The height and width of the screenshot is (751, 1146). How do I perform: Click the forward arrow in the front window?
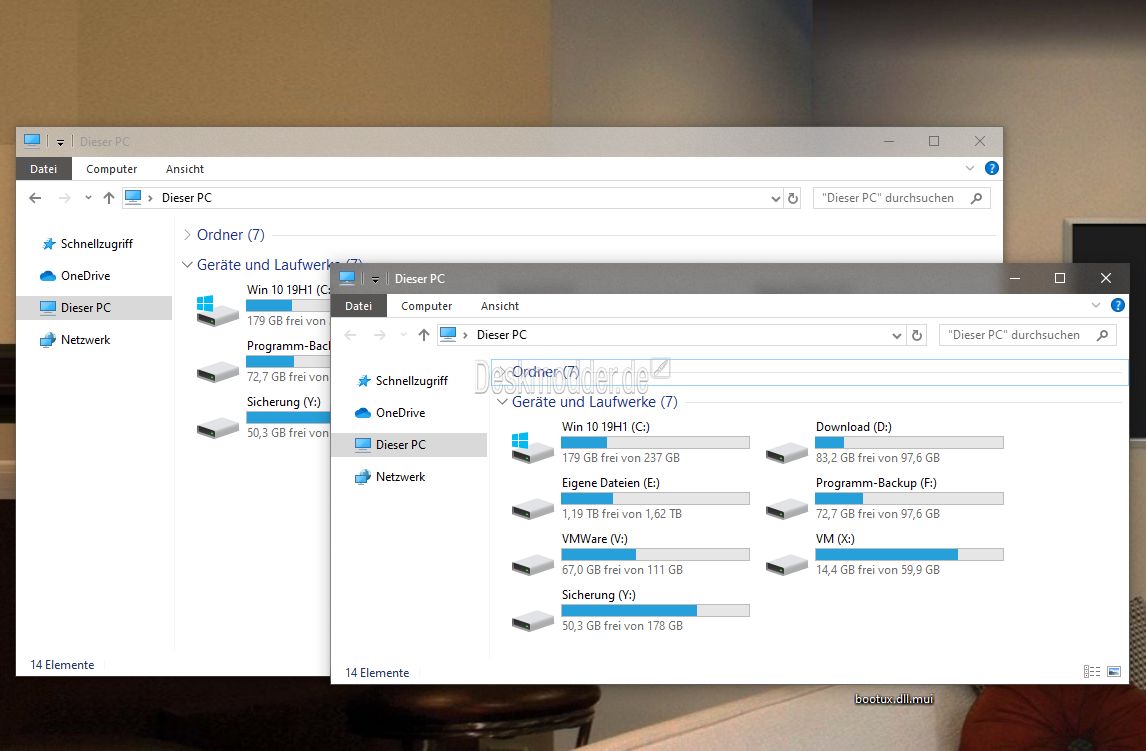(x=379, y=335)
